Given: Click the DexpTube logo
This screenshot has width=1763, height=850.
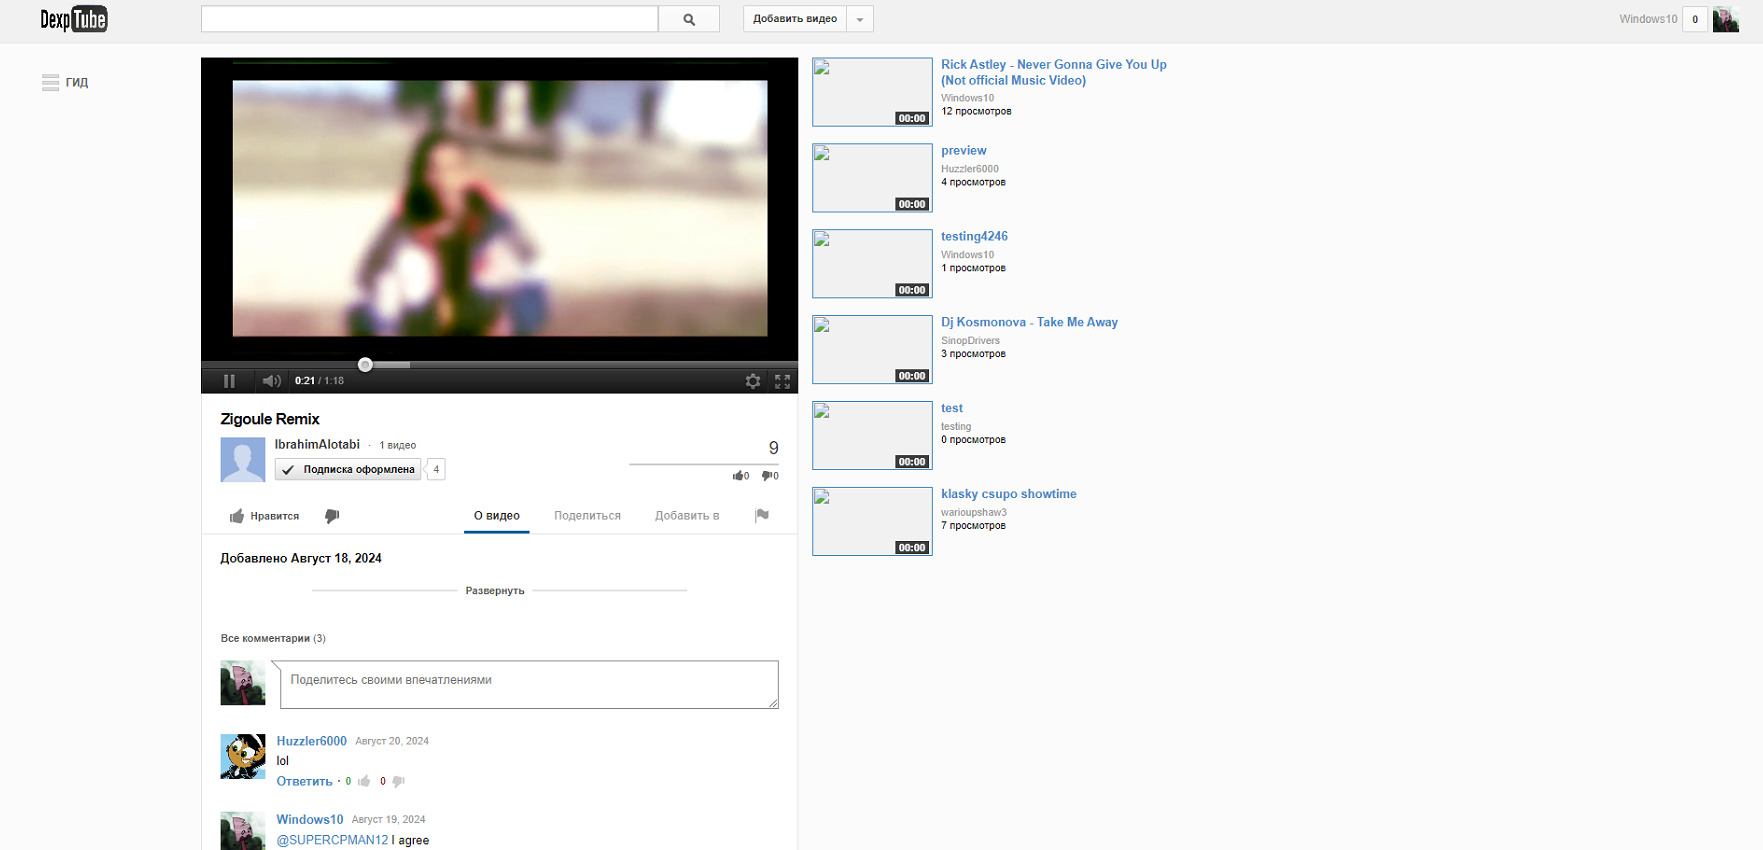Looking at the screenshot, I should 73,19.
